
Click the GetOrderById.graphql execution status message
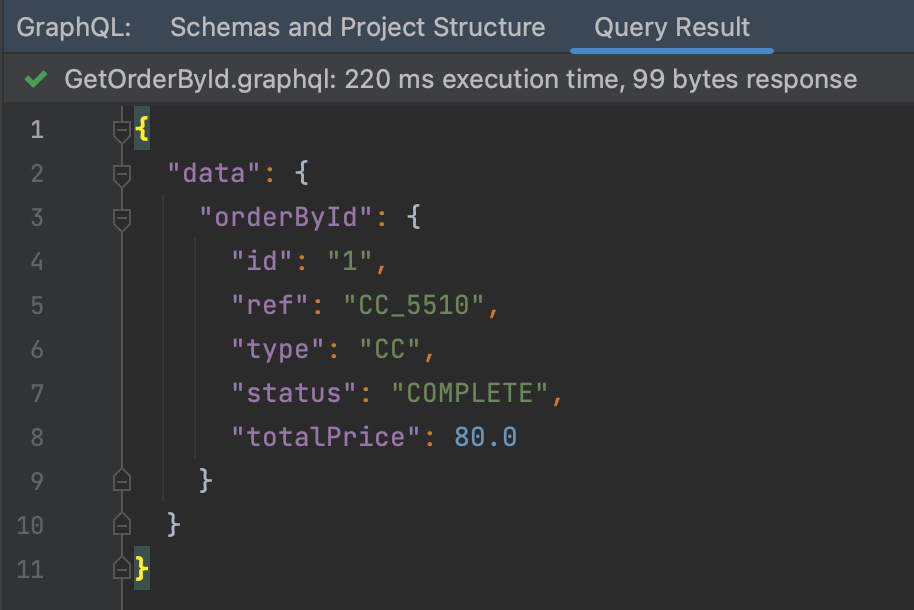(x=460, y=80)
